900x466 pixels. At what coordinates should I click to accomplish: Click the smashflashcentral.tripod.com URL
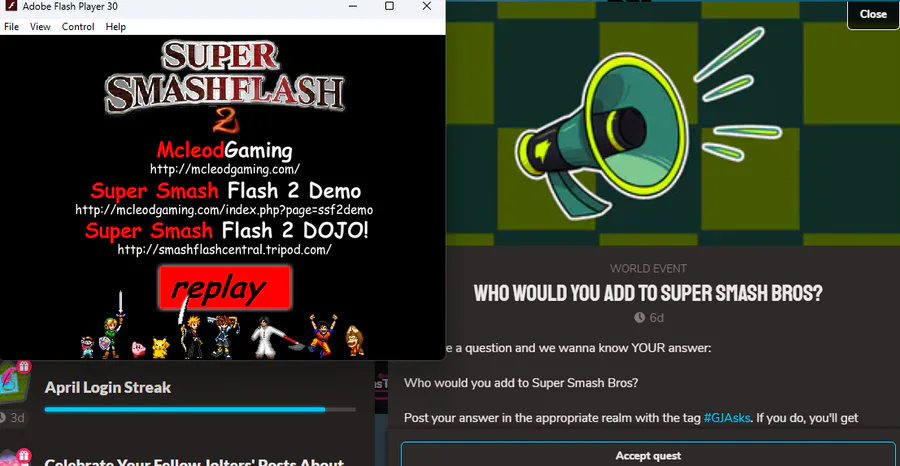click(224, 250)
